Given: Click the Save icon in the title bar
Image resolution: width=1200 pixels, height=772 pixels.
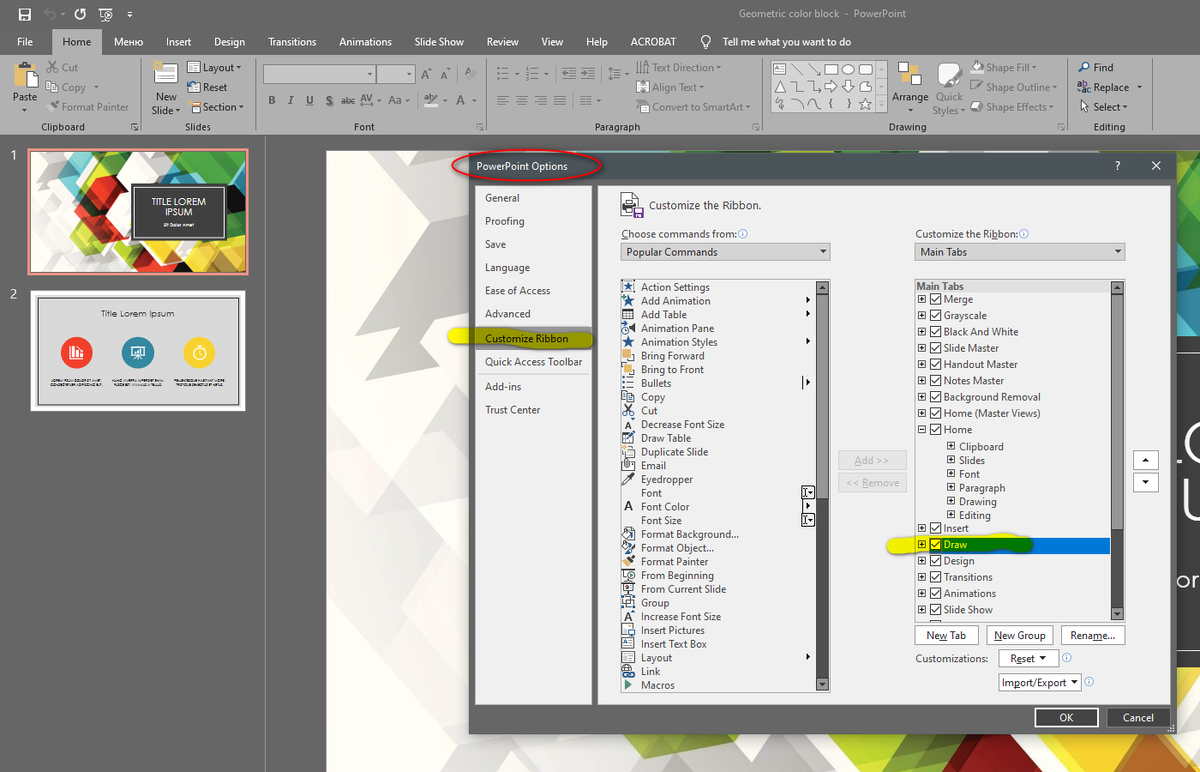Looking at the screenshot, I should pos(25,15).
